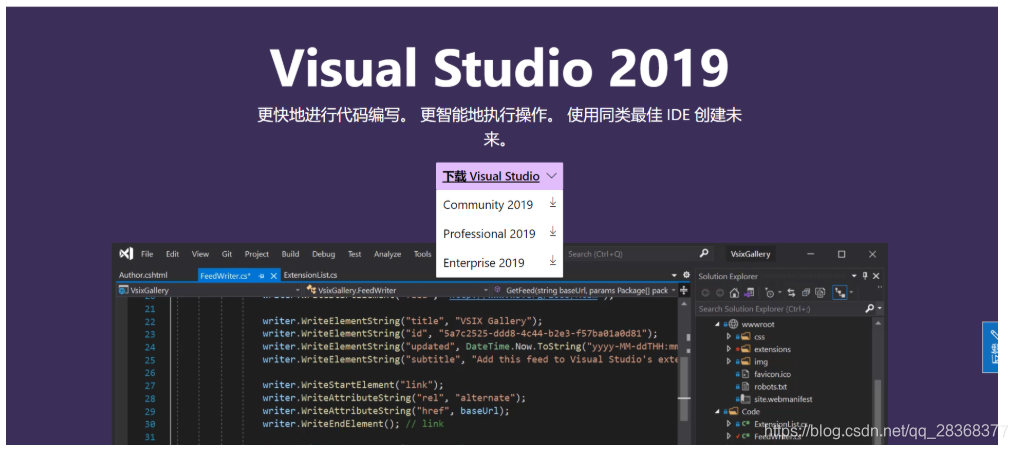
Task: Click Professional 2019 download arrow icon
Action: pos(552,232)
